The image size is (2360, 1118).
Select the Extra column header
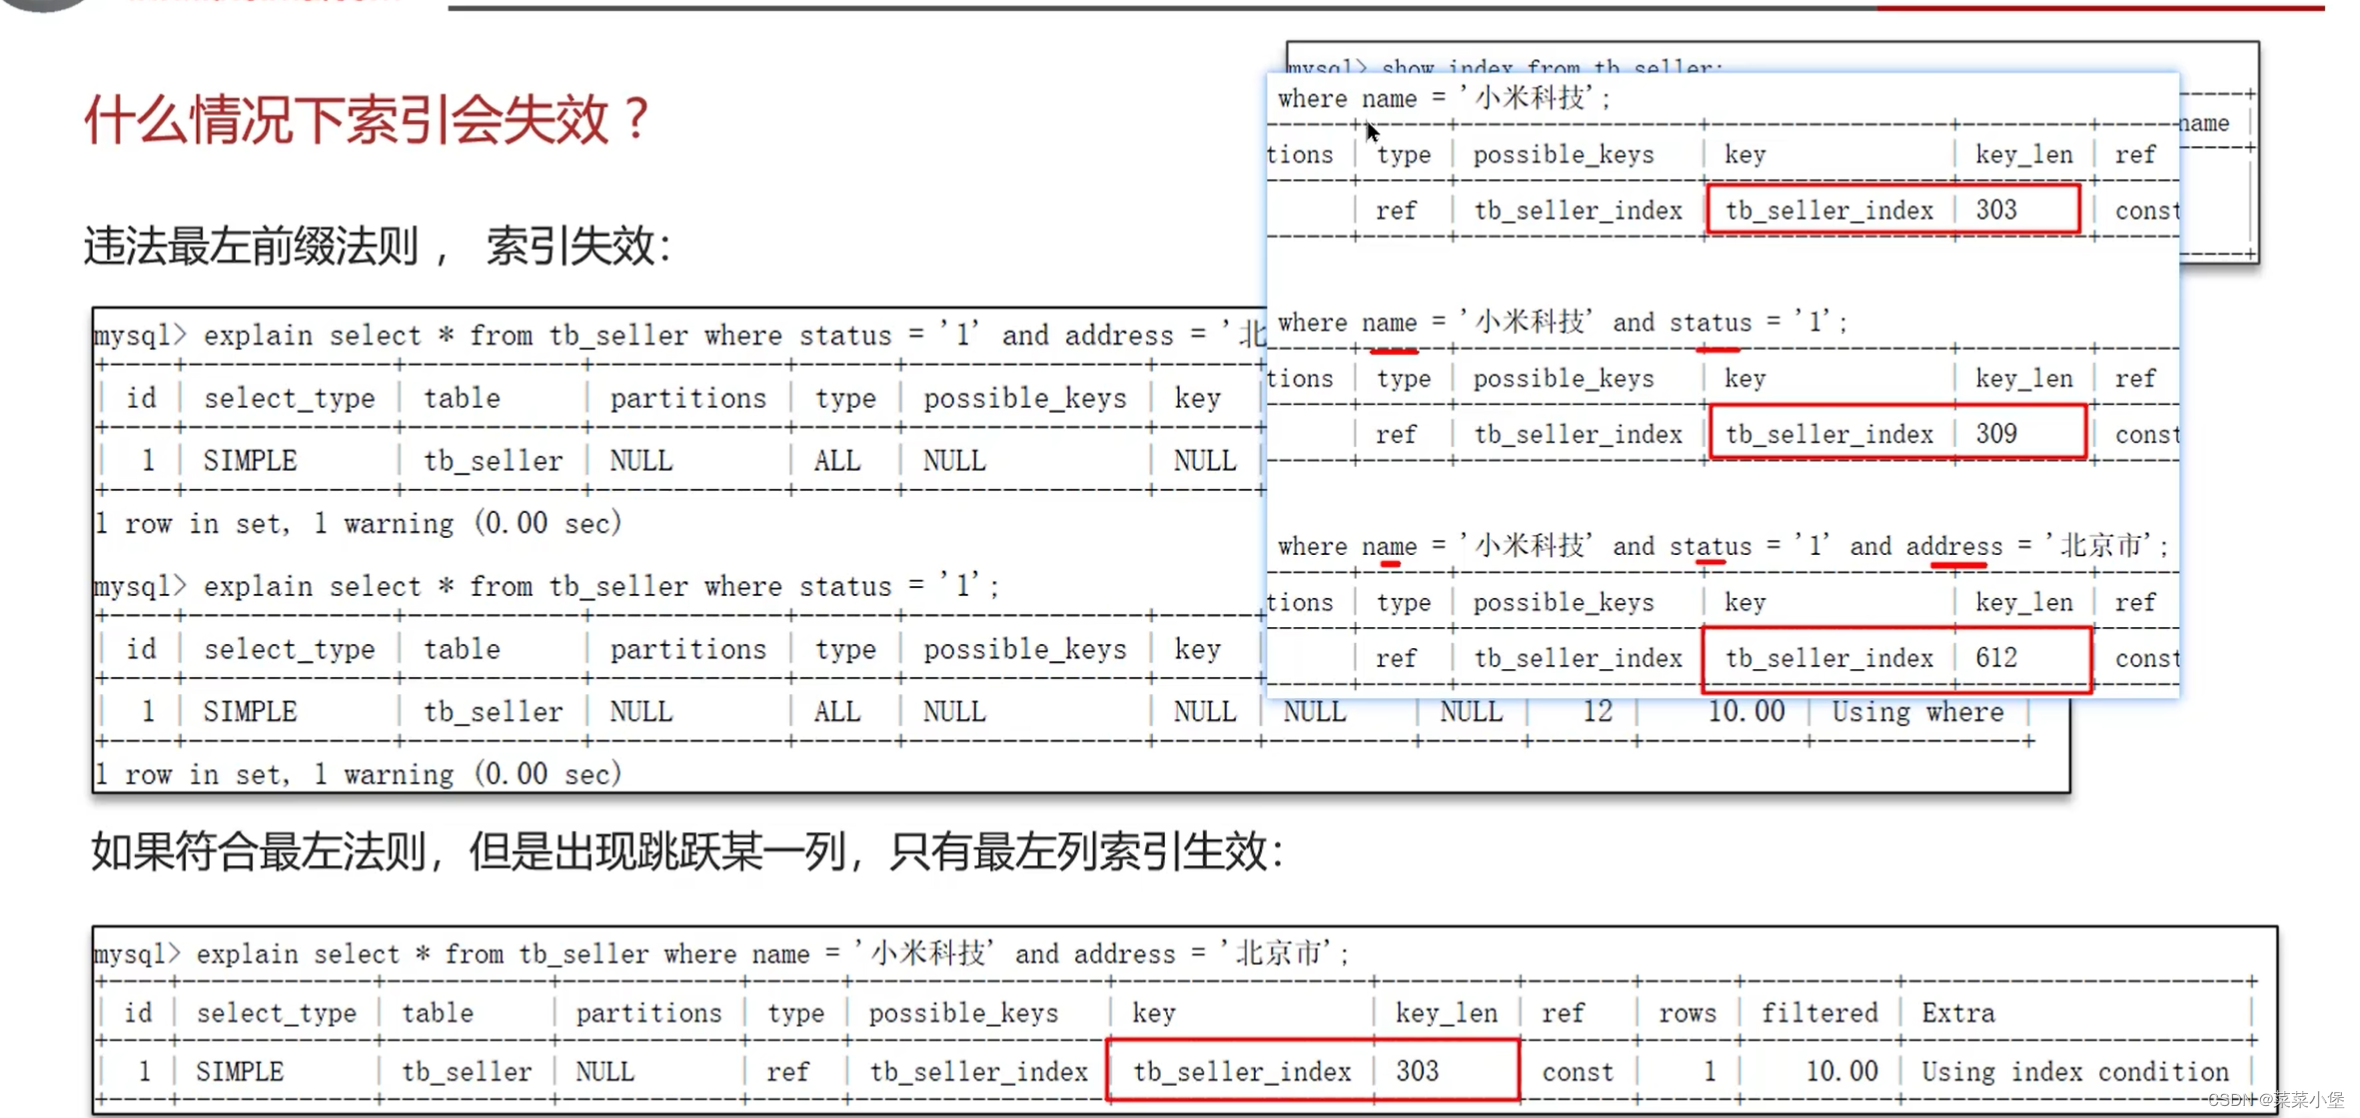[1958, 1013]
